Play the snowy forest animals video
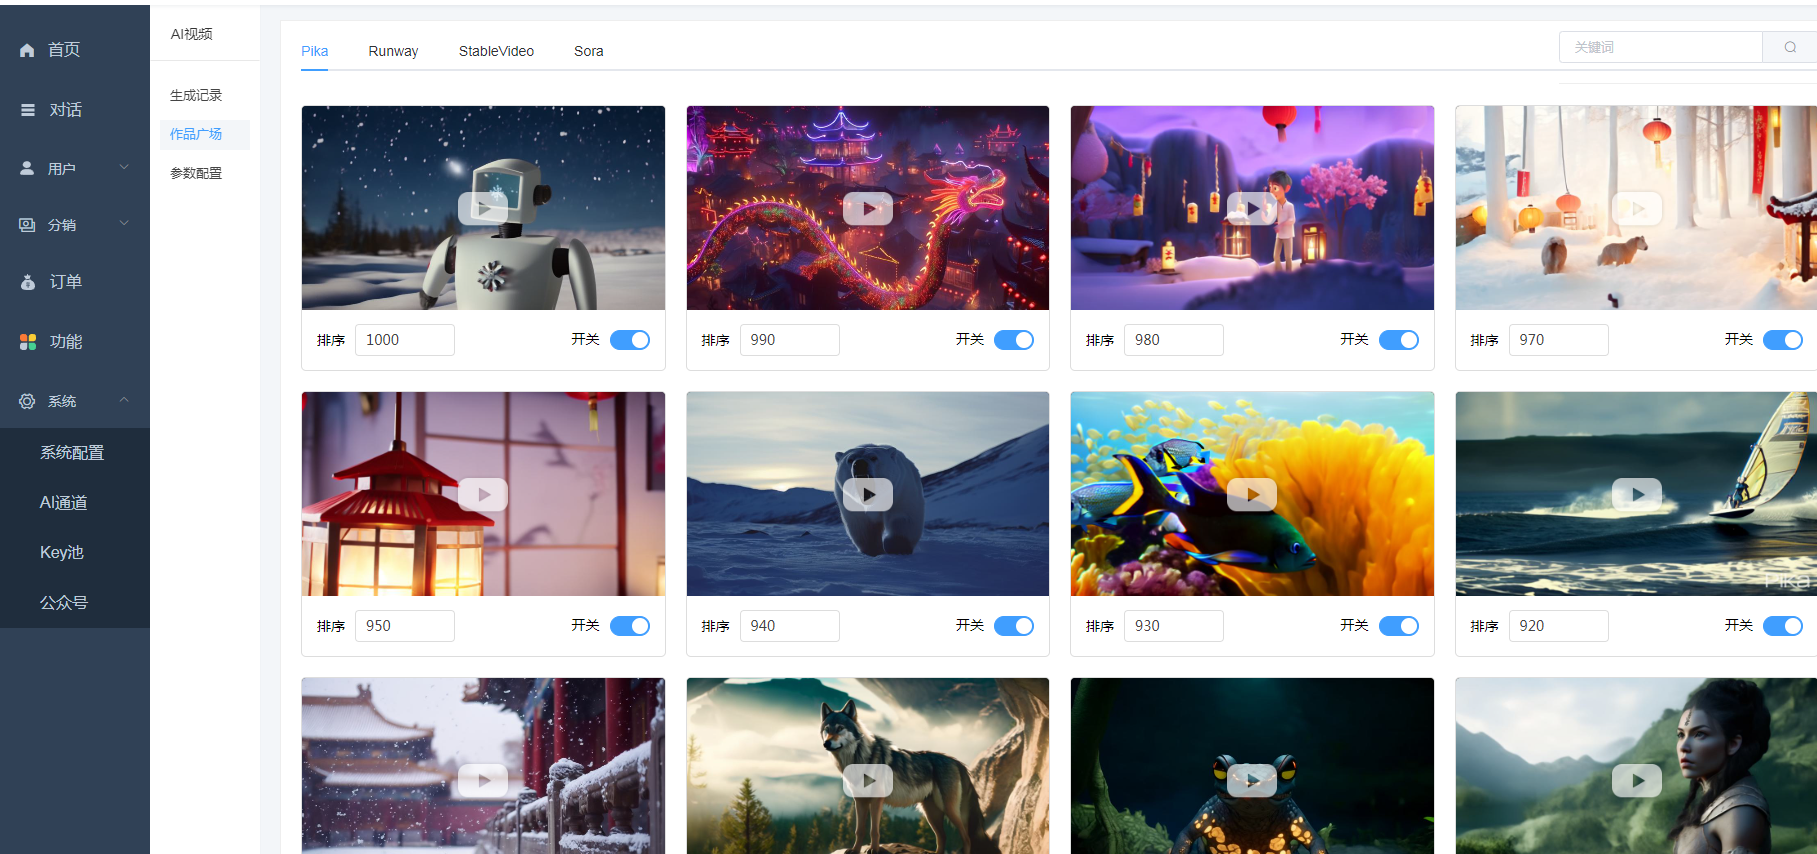 (1637, 208)
